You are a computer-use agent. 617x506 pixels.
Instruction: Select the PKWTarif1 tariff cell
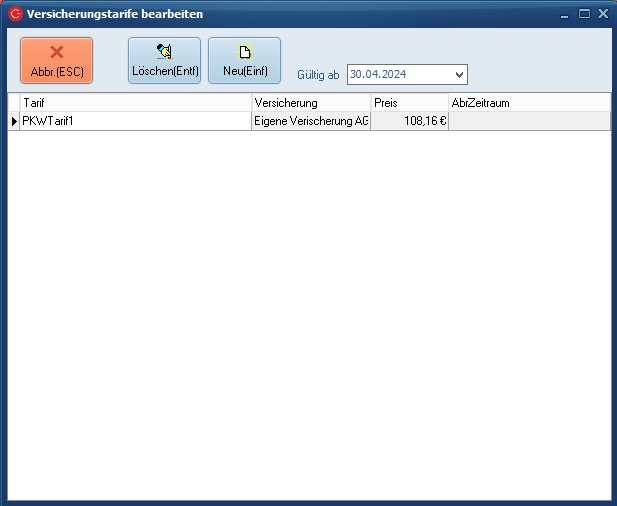point(135,121)
